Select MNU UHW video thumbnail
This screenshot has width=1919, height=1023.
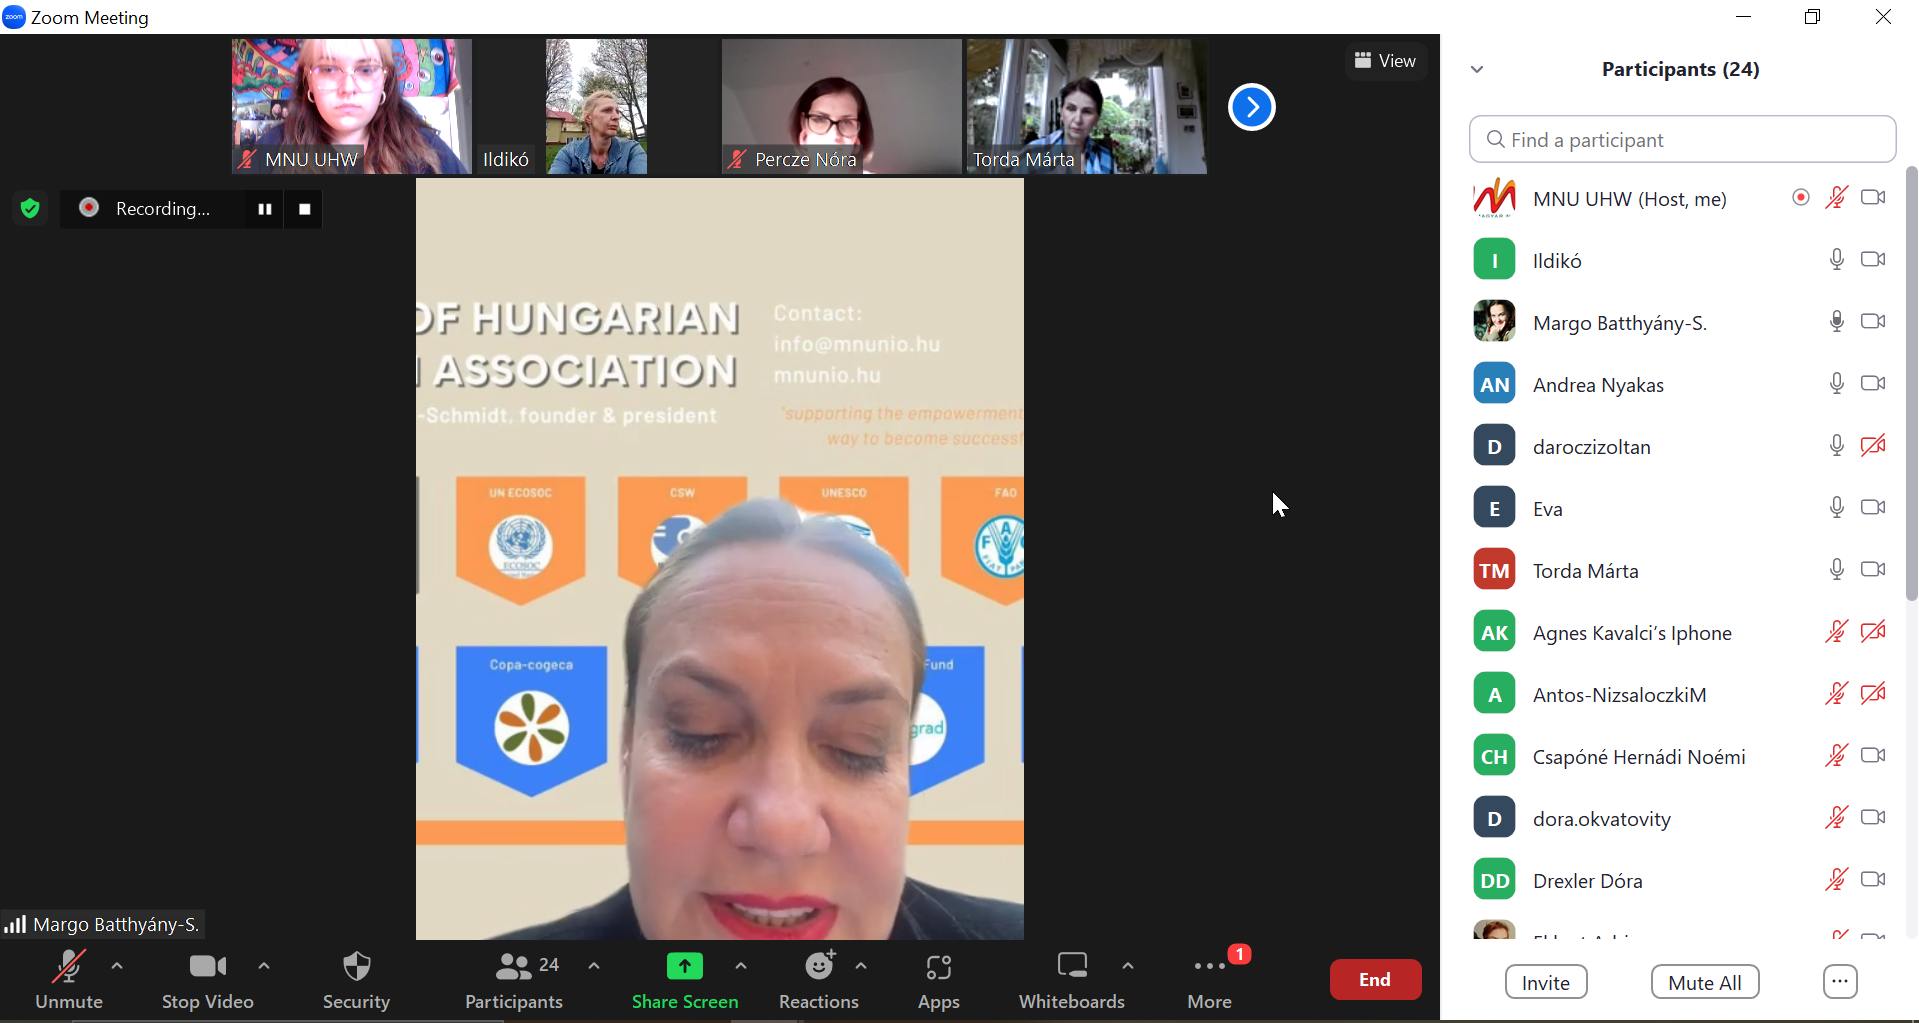tap(351, 106)
